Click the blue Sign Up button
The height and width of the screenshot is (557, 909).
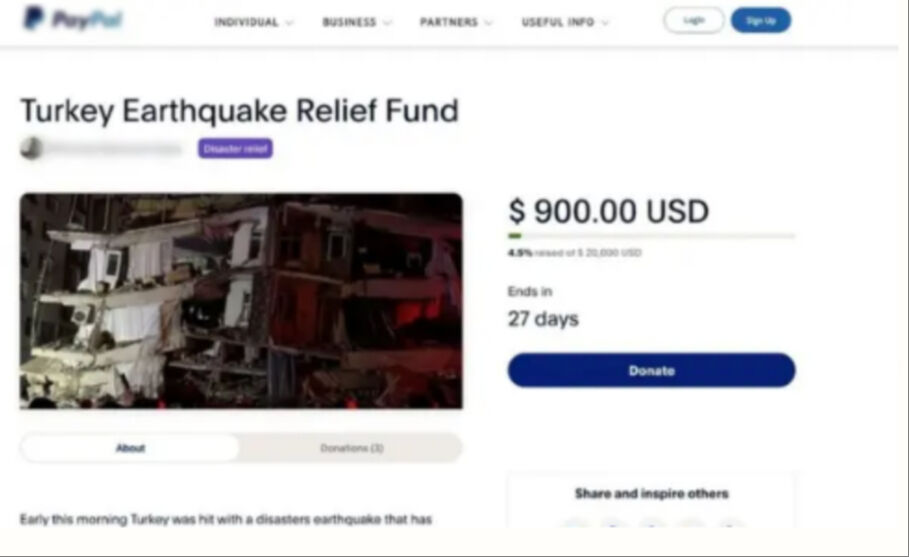pos(761,20)
